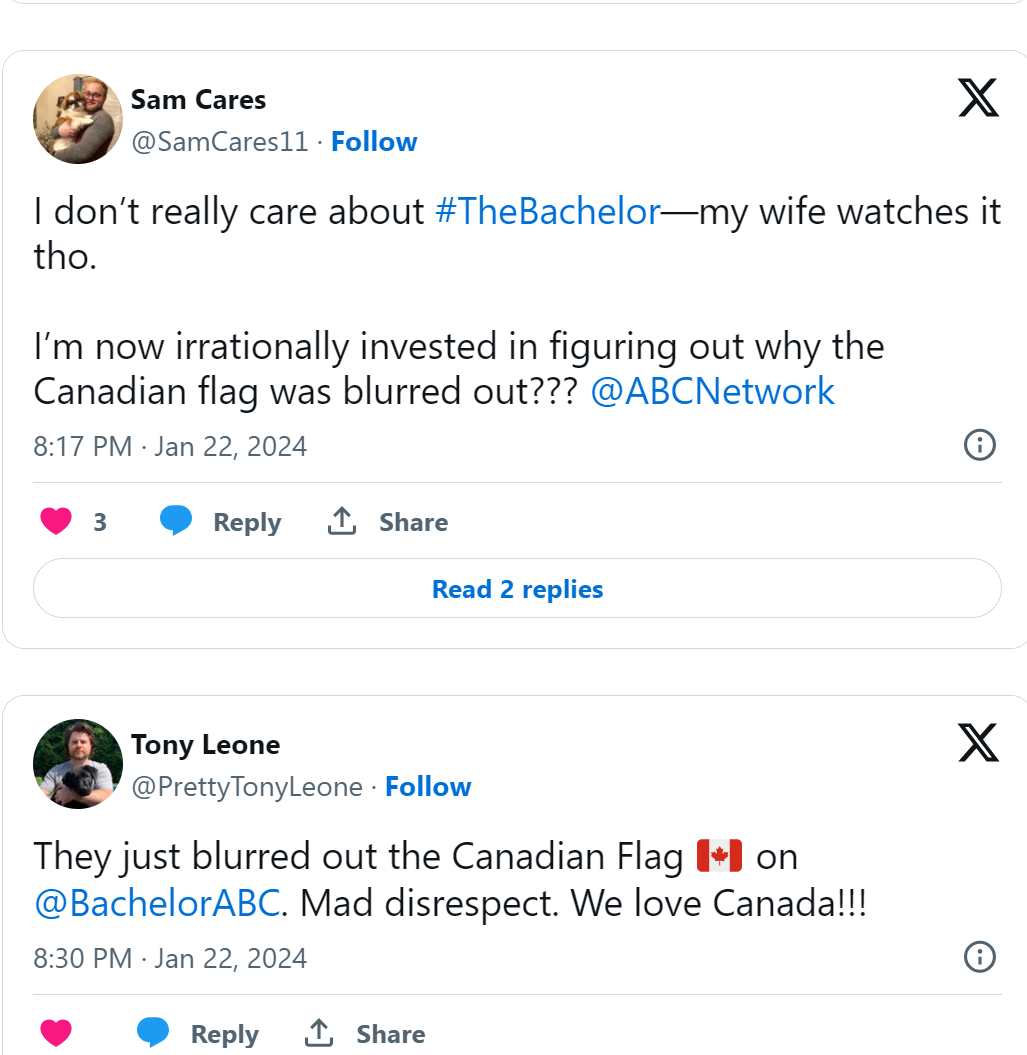The width and height of the screenshot is (1027, 1055).
Task: Click the X logo on Sam Cares tweet
Action: click(x=978, y=98)
